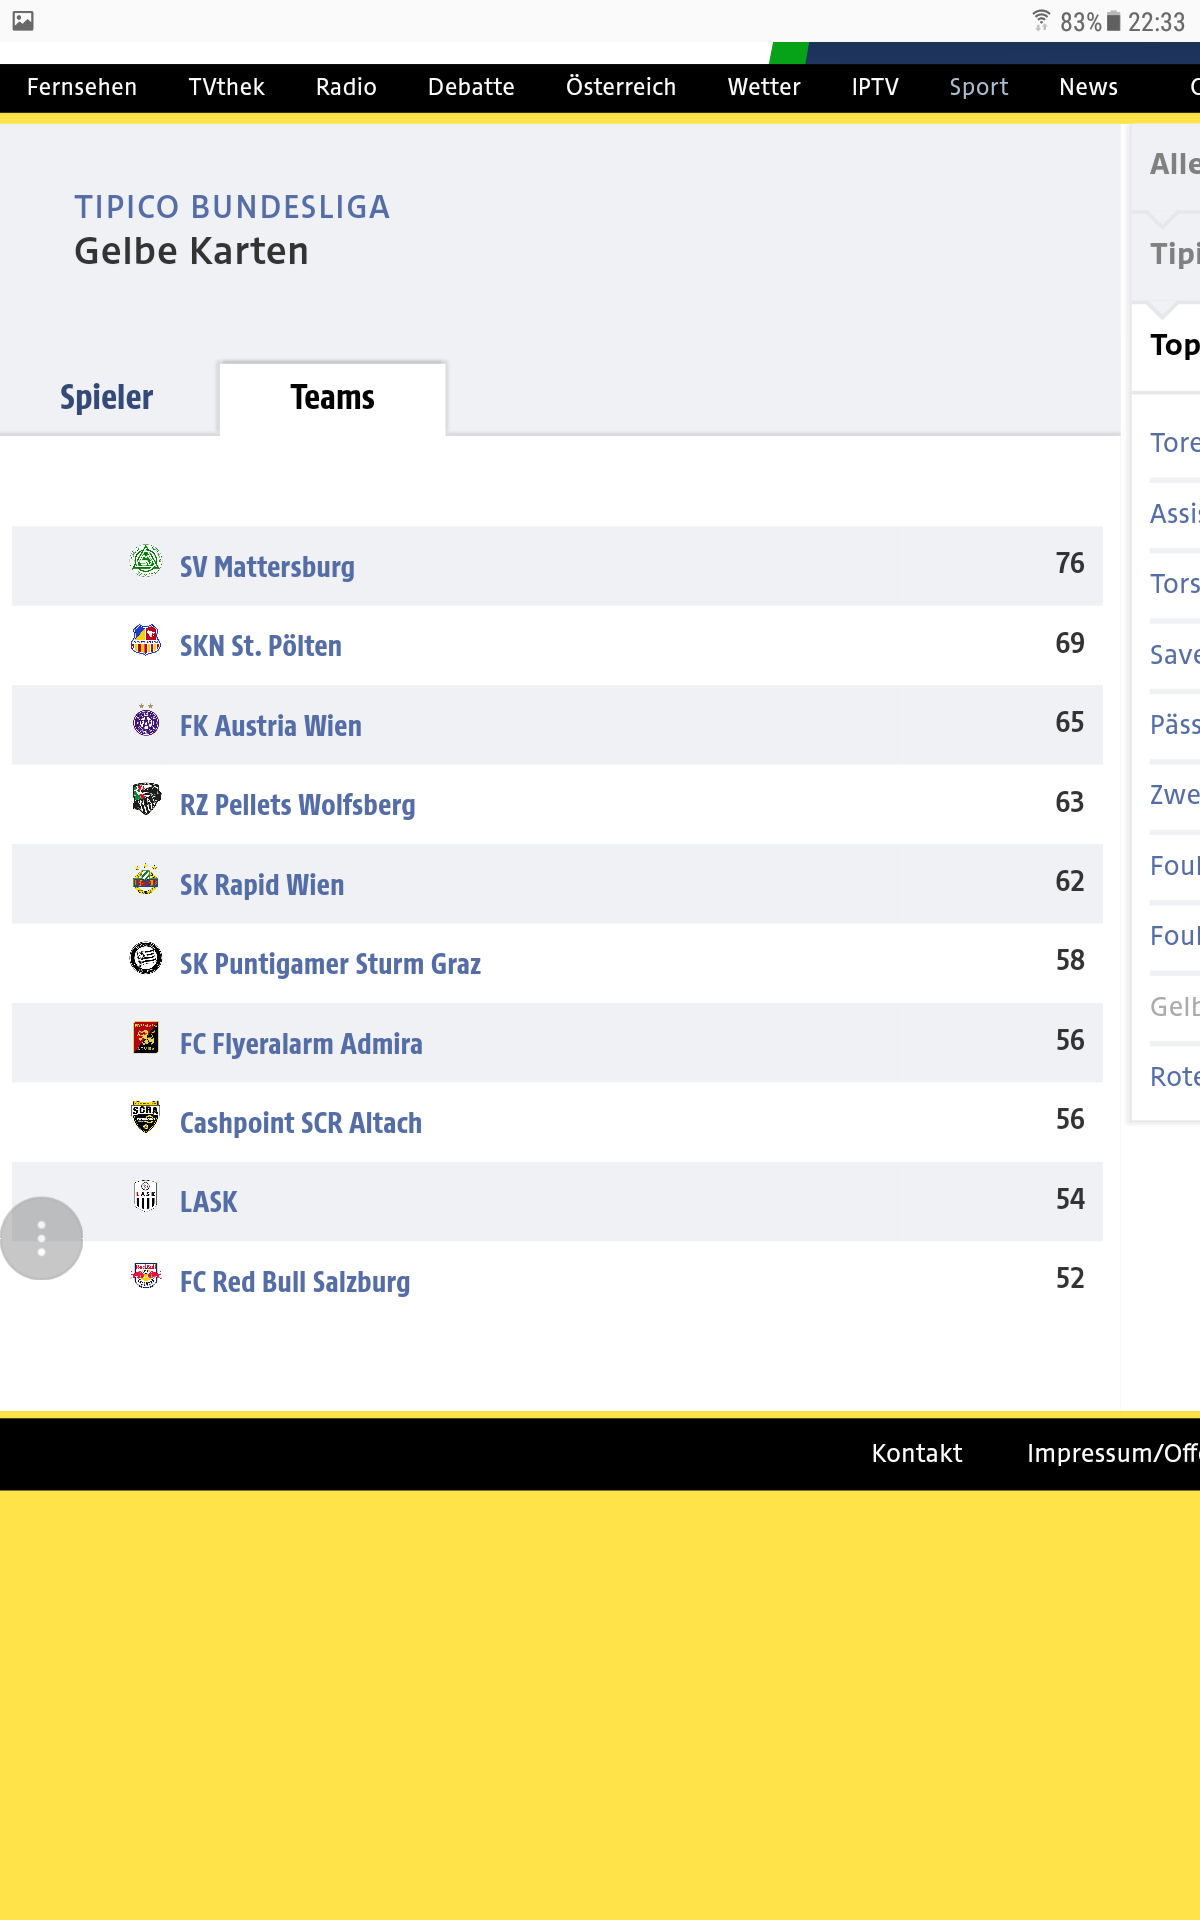Image resolution: width=1200 pixels, height=1920 pixels.
Task: Switch to the Spieler tab
Action: [107, 397]
